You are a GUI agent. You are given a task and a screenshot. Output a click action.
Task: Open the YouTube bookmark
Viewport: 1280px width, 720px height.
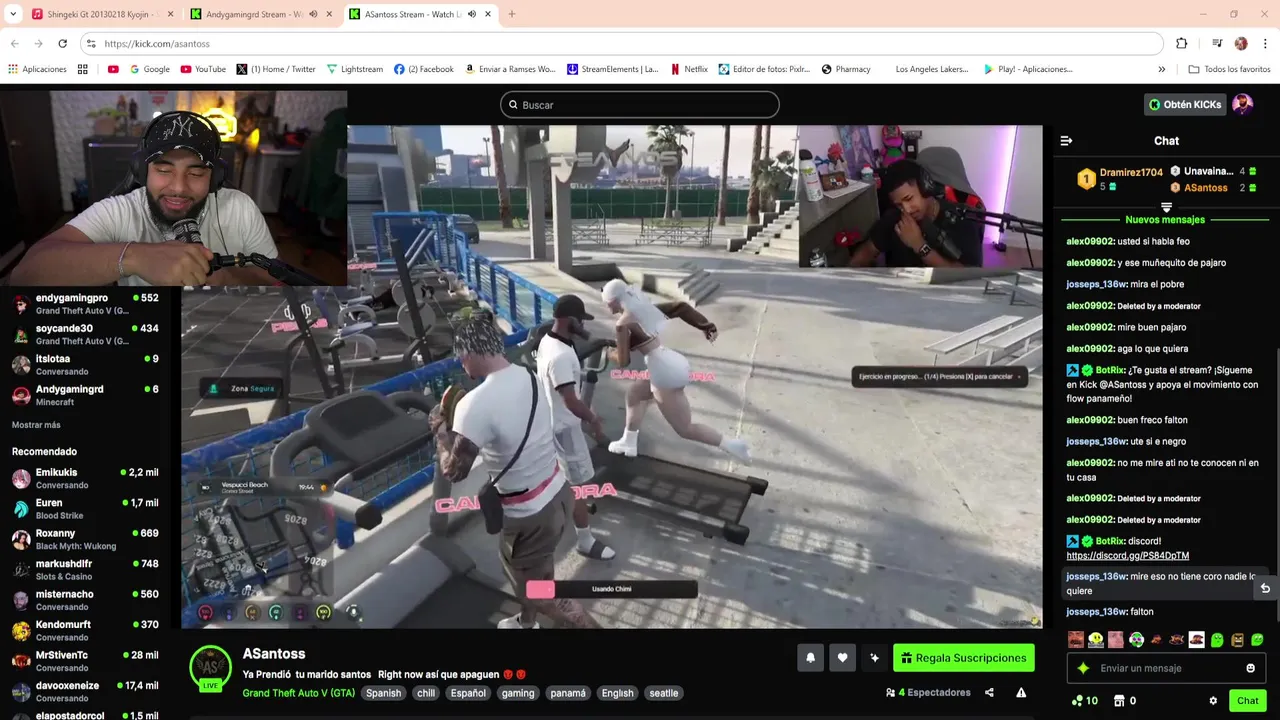point(203,69)
